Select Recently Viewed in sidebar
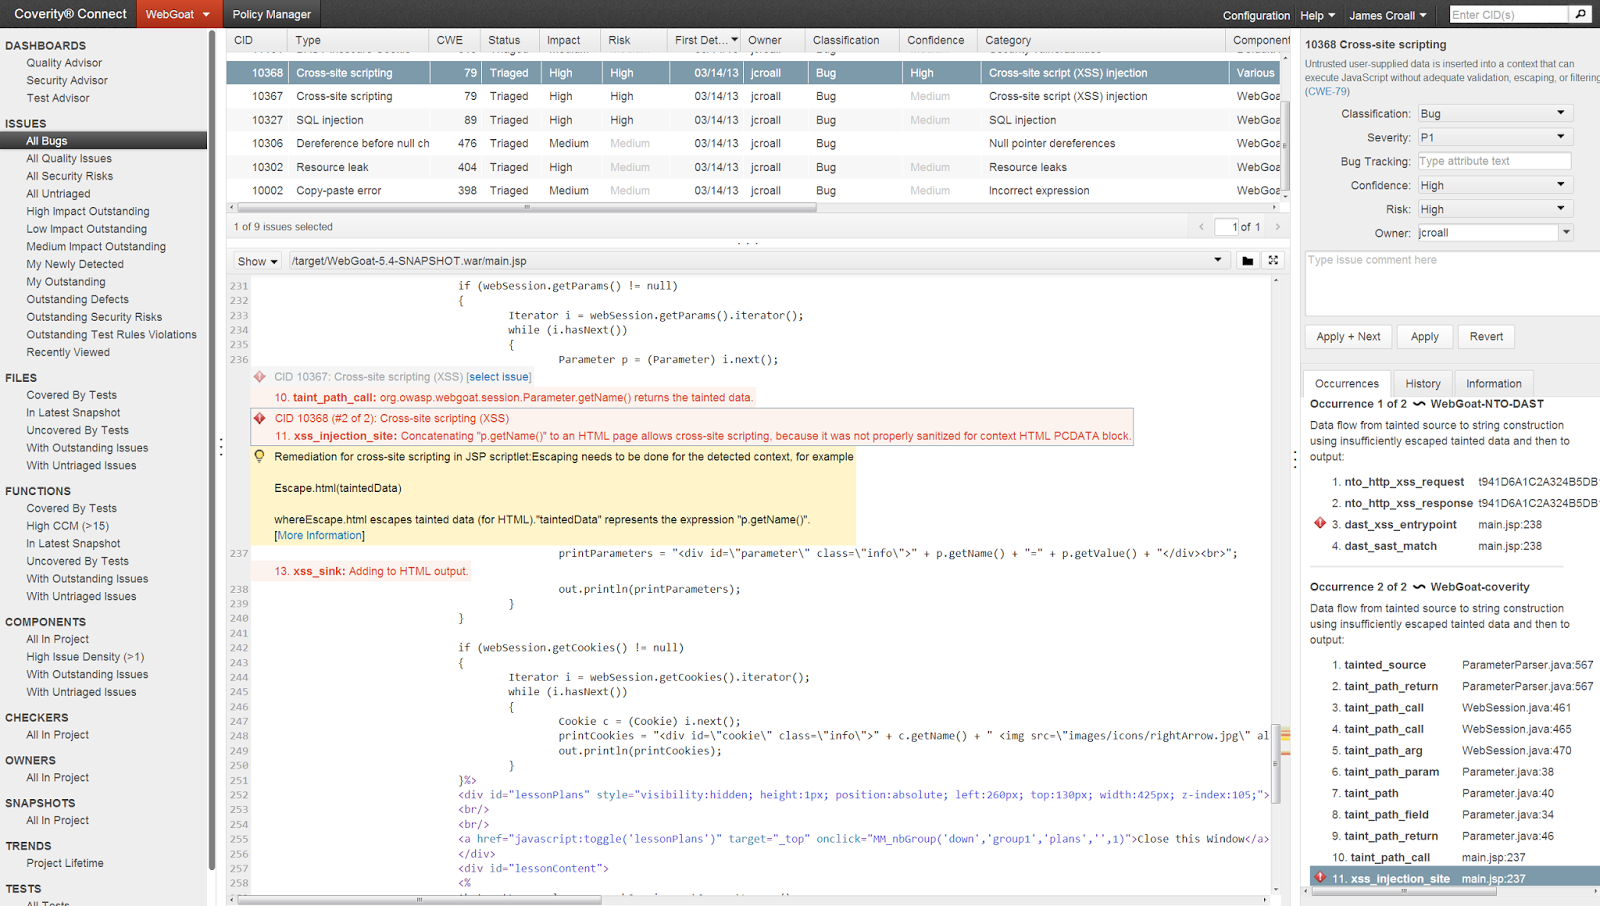 click(x=68, y=352)
